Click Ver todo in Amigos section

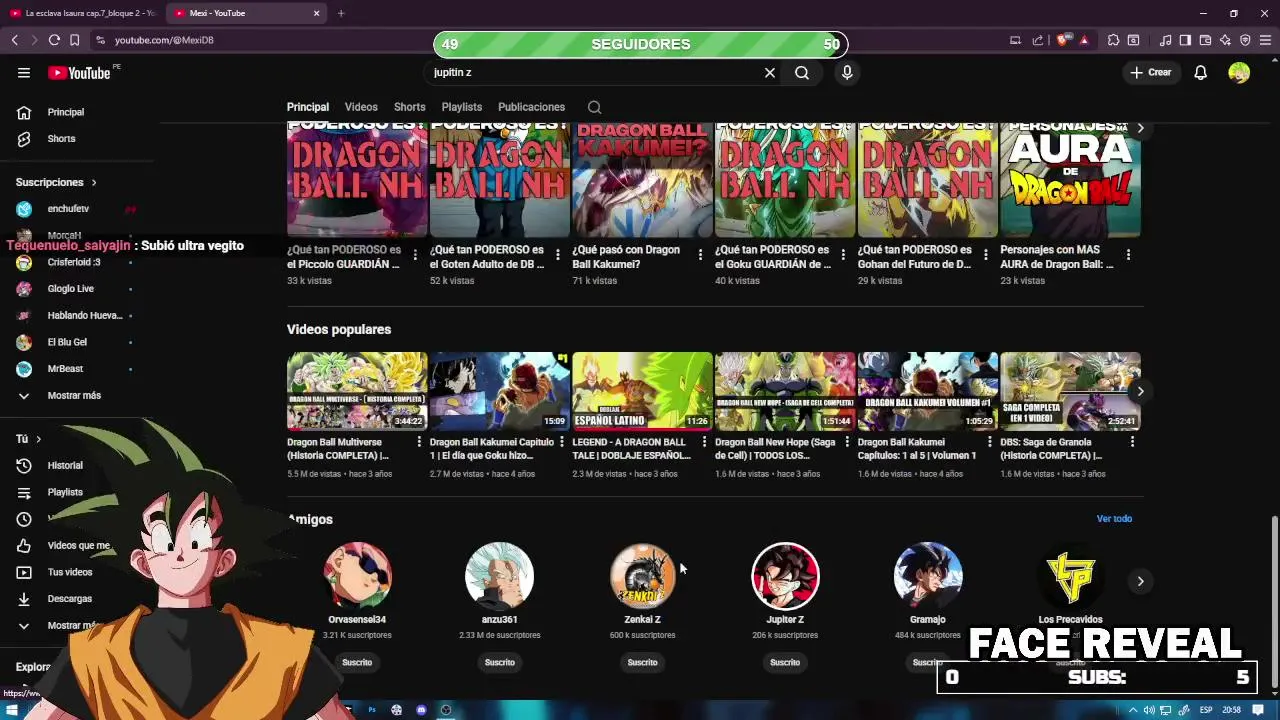click(1114, 518)
